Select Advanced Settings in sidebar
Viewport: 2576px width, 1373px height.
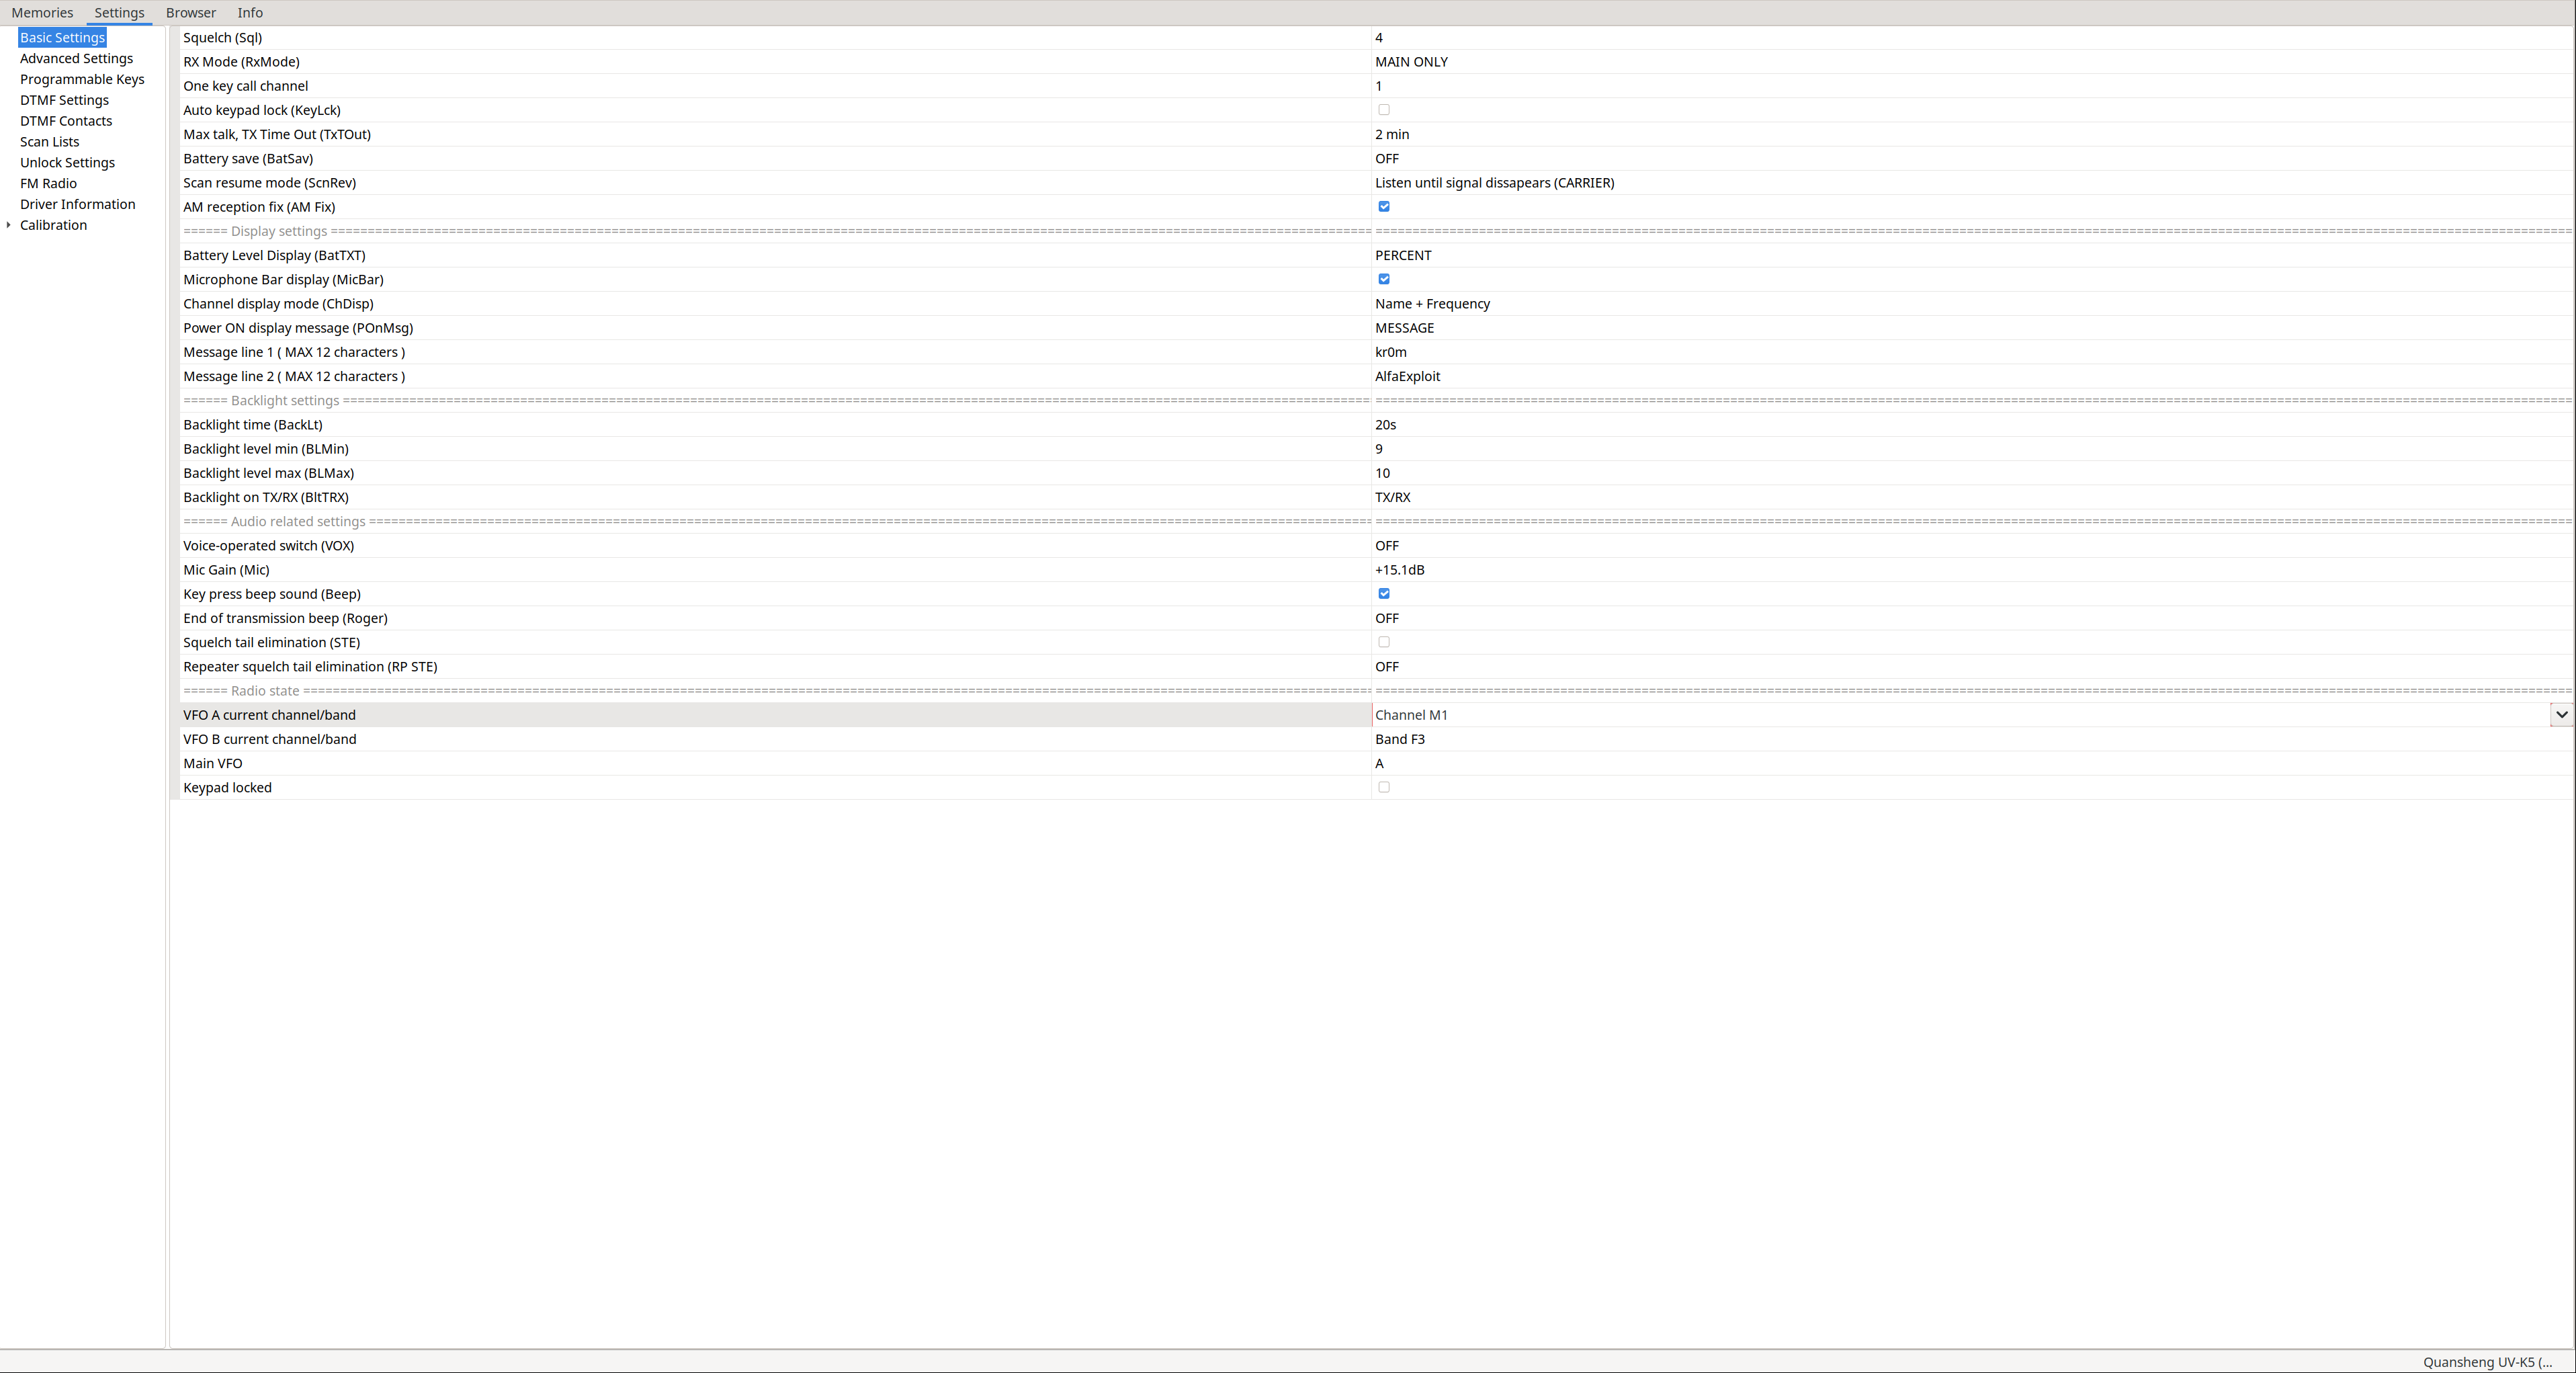(x=76, y=59)
